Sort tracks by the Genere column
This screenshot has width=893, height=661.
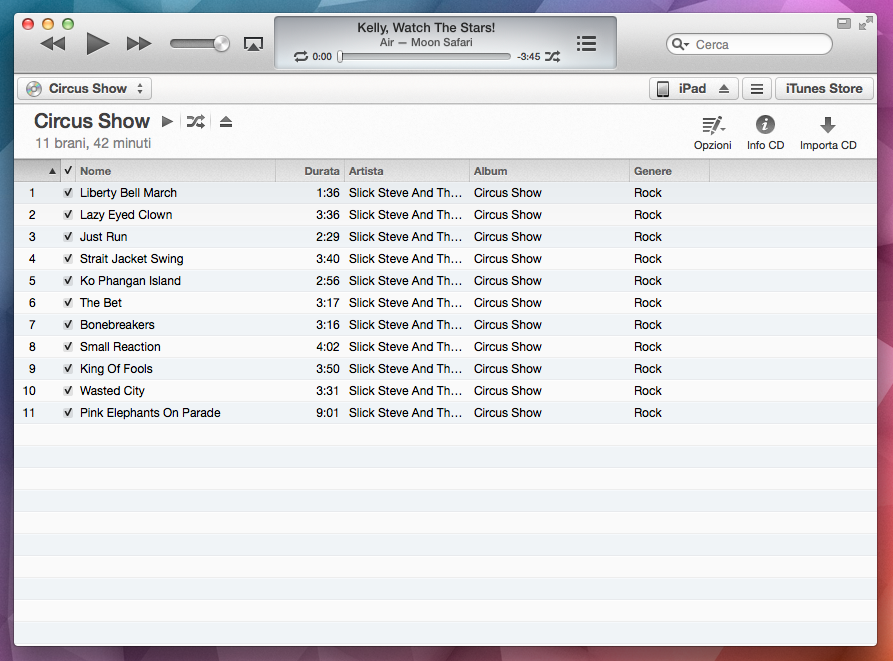(669, 171)
